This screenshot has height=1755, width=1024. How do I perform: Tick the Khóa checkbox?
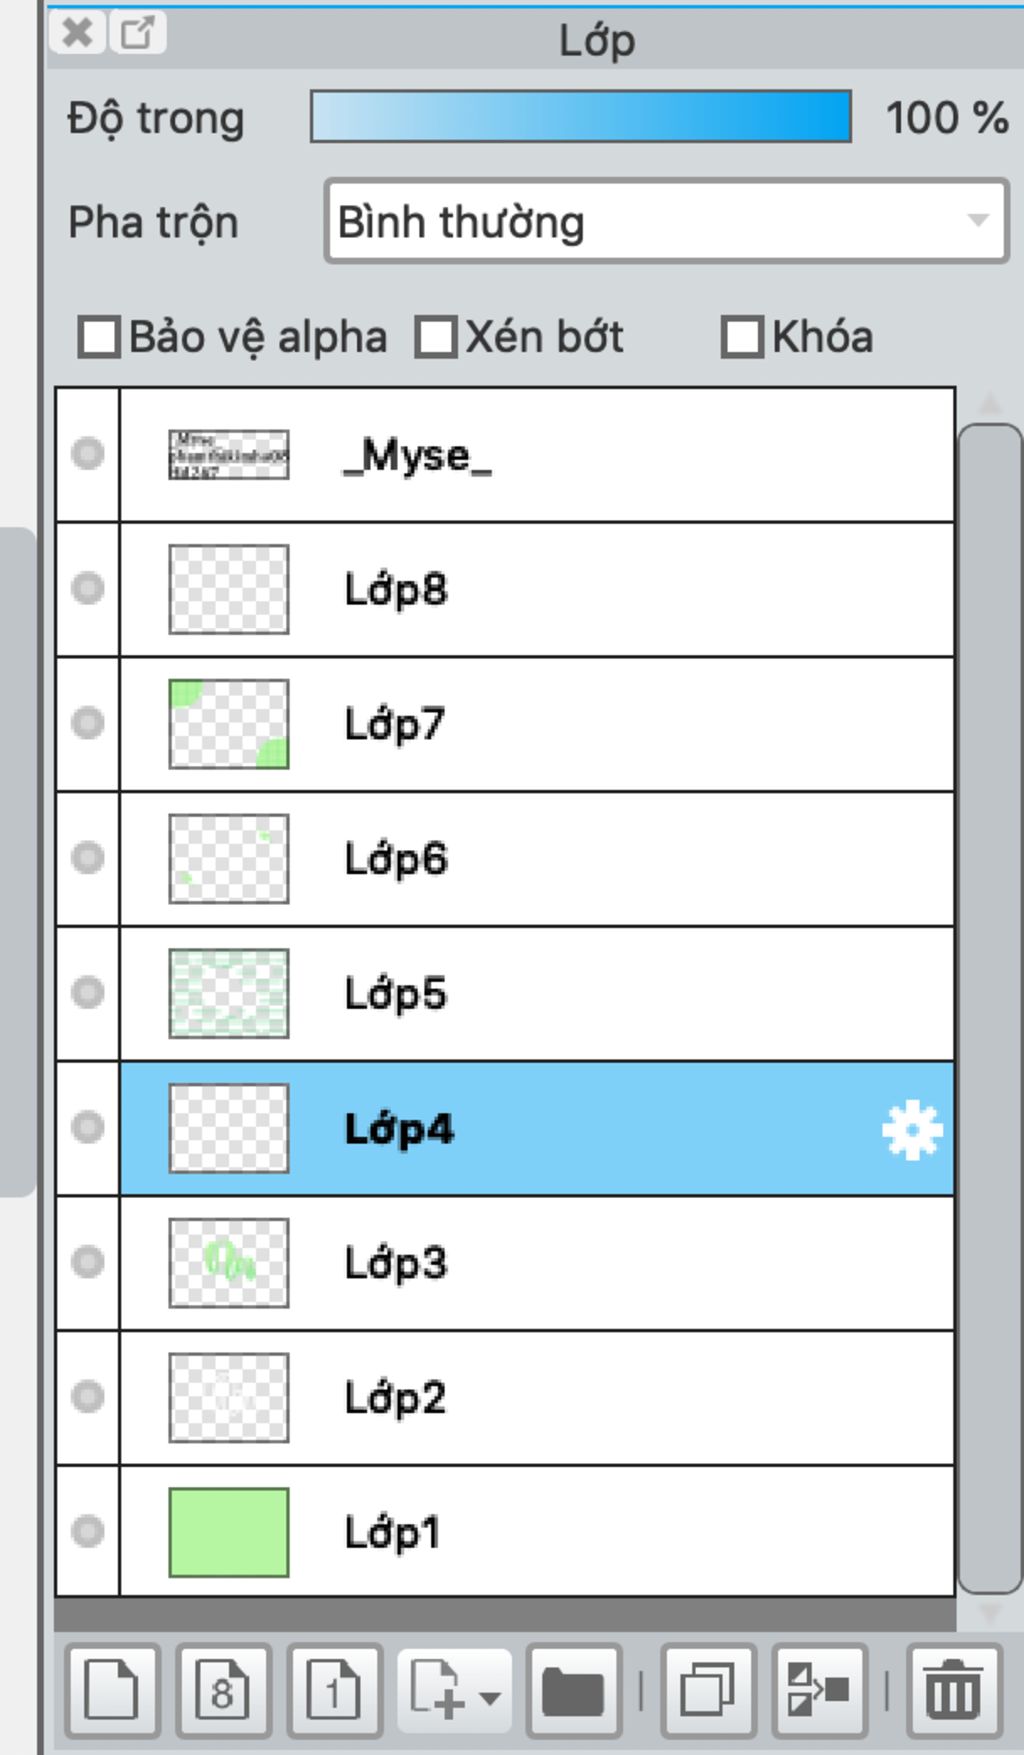[x=742, y=337]
